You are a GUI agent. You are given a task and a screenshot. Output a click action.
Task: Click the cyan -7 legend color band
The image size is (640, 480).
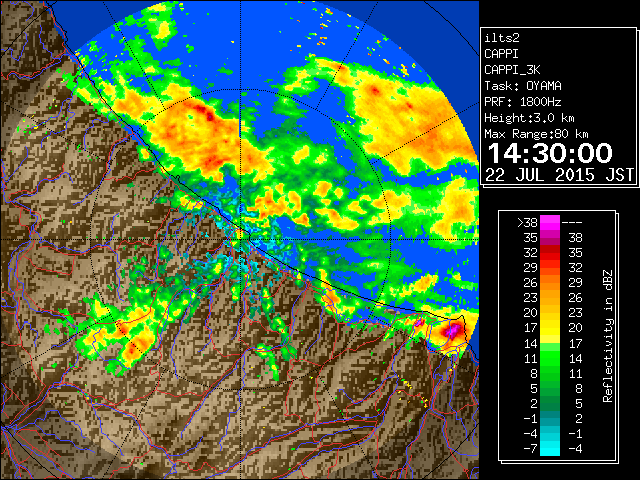(x=550, y=448)
